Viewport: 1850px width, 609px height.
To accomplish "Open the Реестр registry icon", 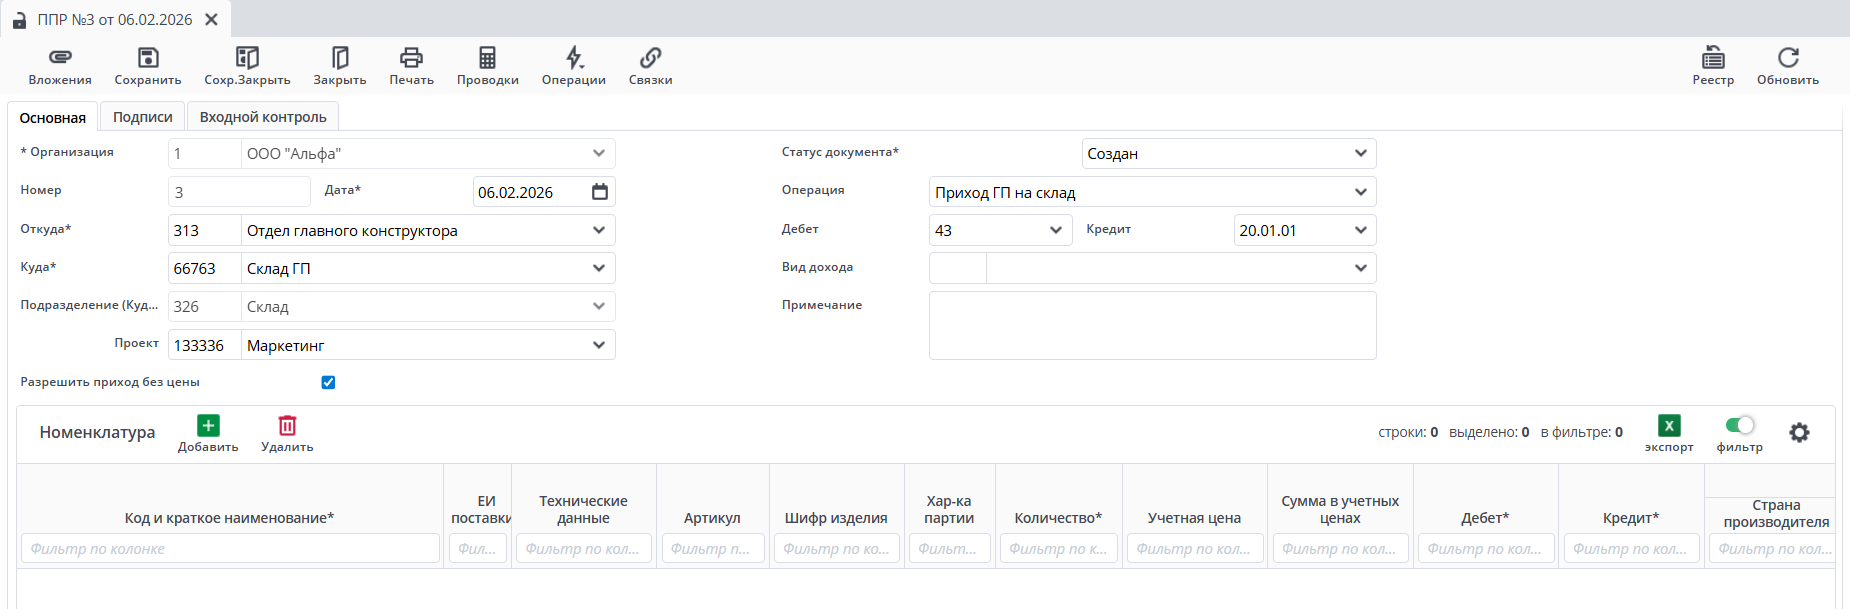I will click(1713, 58).
